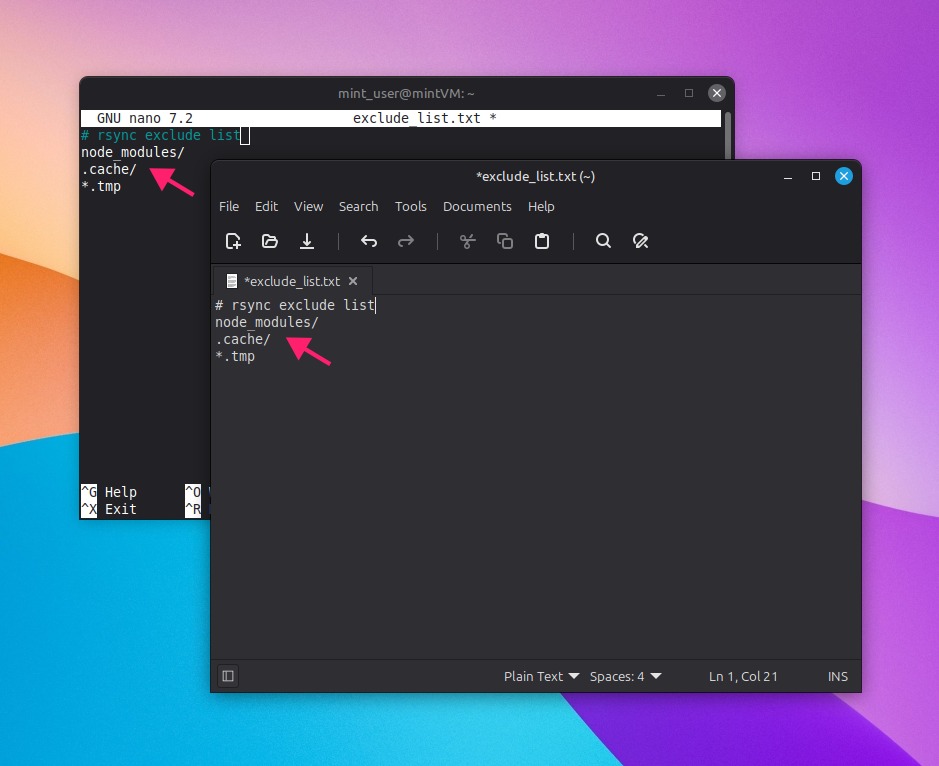Open the File menu
Image resolution: width=939 pixels, height=766 pixels.
pyautogui.click(x=229, y=207)
